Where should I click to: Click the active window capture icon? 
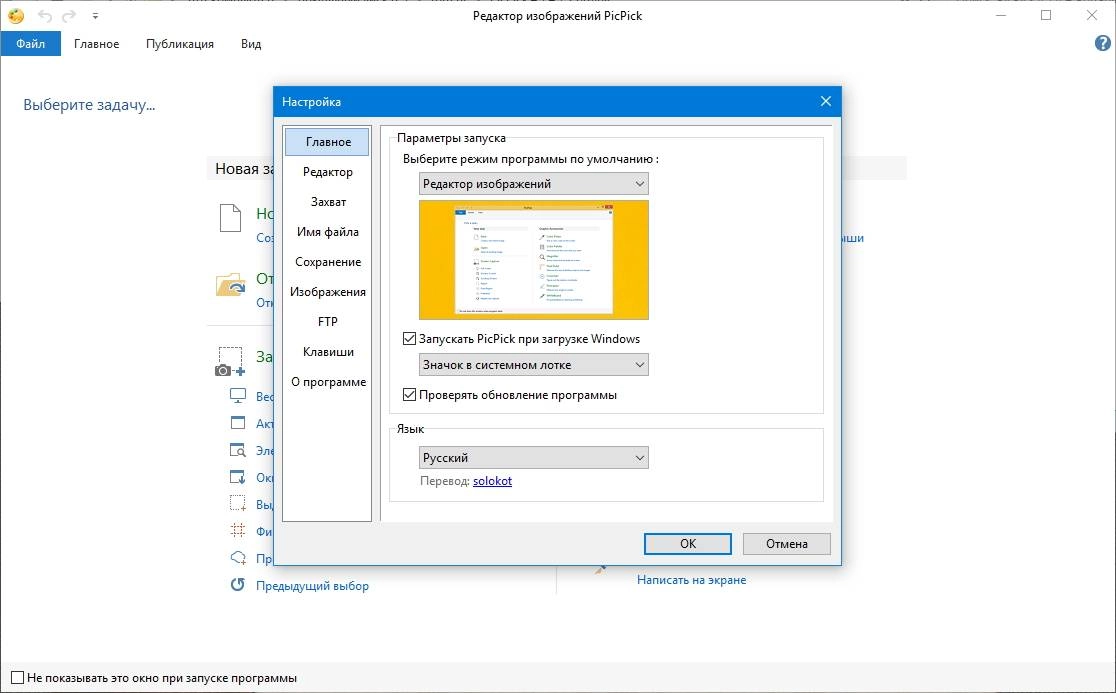[x=238, y=423]
